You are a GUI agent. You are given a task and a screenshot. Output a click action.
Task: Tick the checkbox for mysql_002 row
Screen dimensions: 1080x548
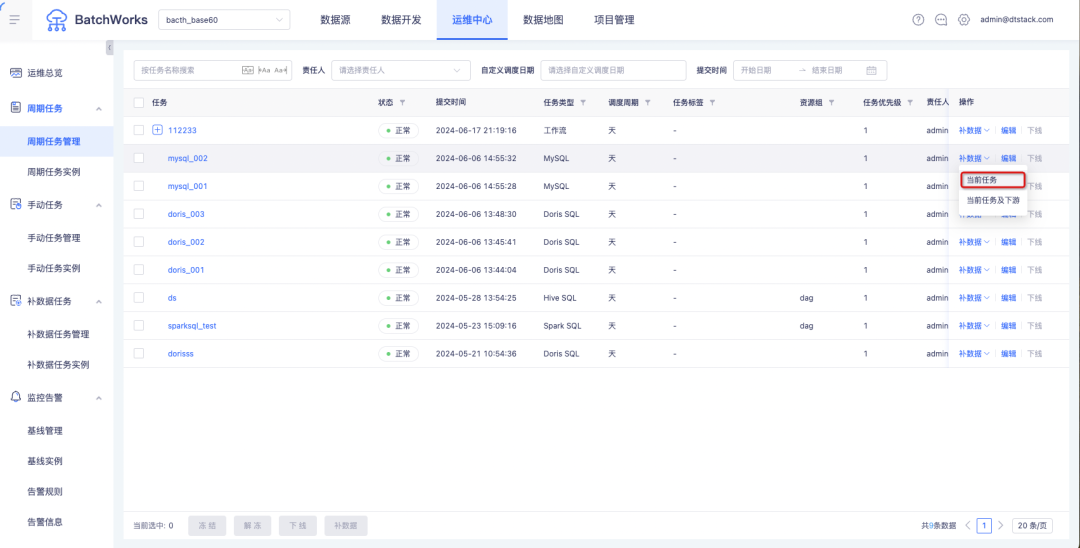139,158
